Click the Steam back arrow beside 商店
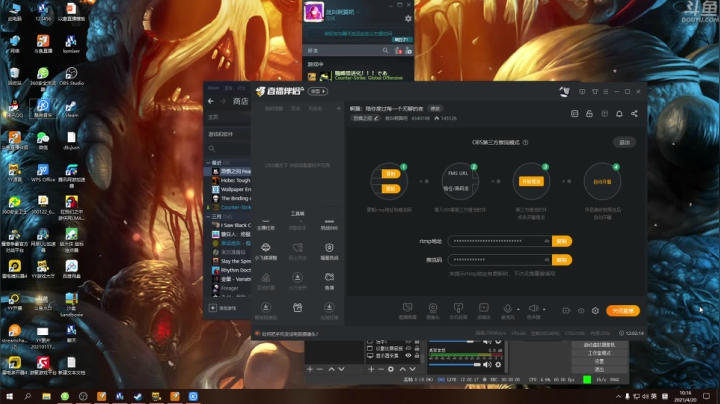 (x=211, y=101)
